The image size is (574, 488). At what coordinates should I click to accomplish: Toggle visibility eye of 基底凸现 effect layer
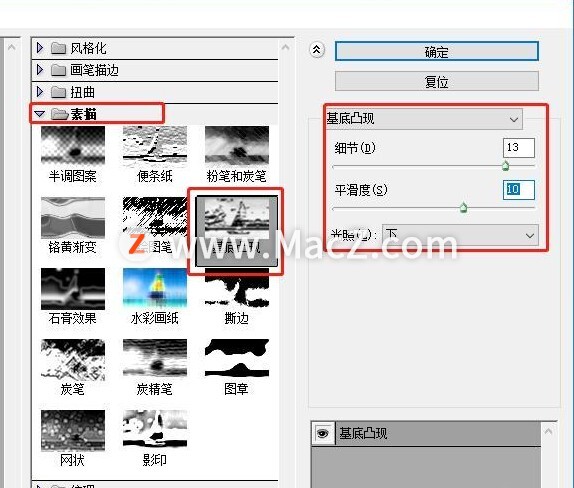coord(323,433)
